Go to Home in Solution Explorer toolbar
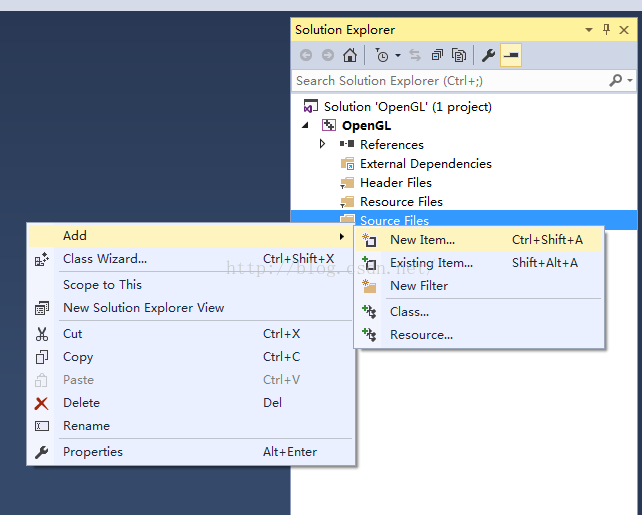Image resolution: width=642 pixels, height=515 pixels. pos(350,55)
